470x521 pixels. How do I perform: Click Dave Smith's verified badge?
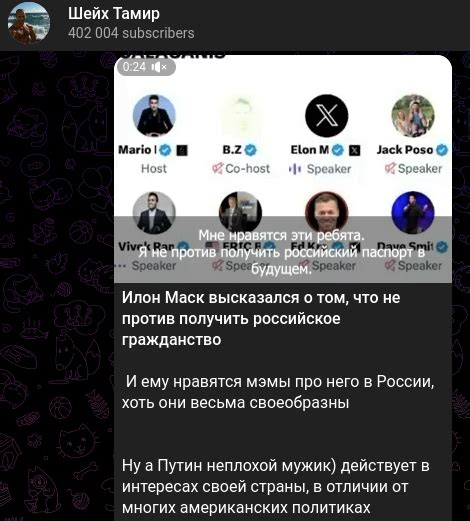[x=442, y=247]
